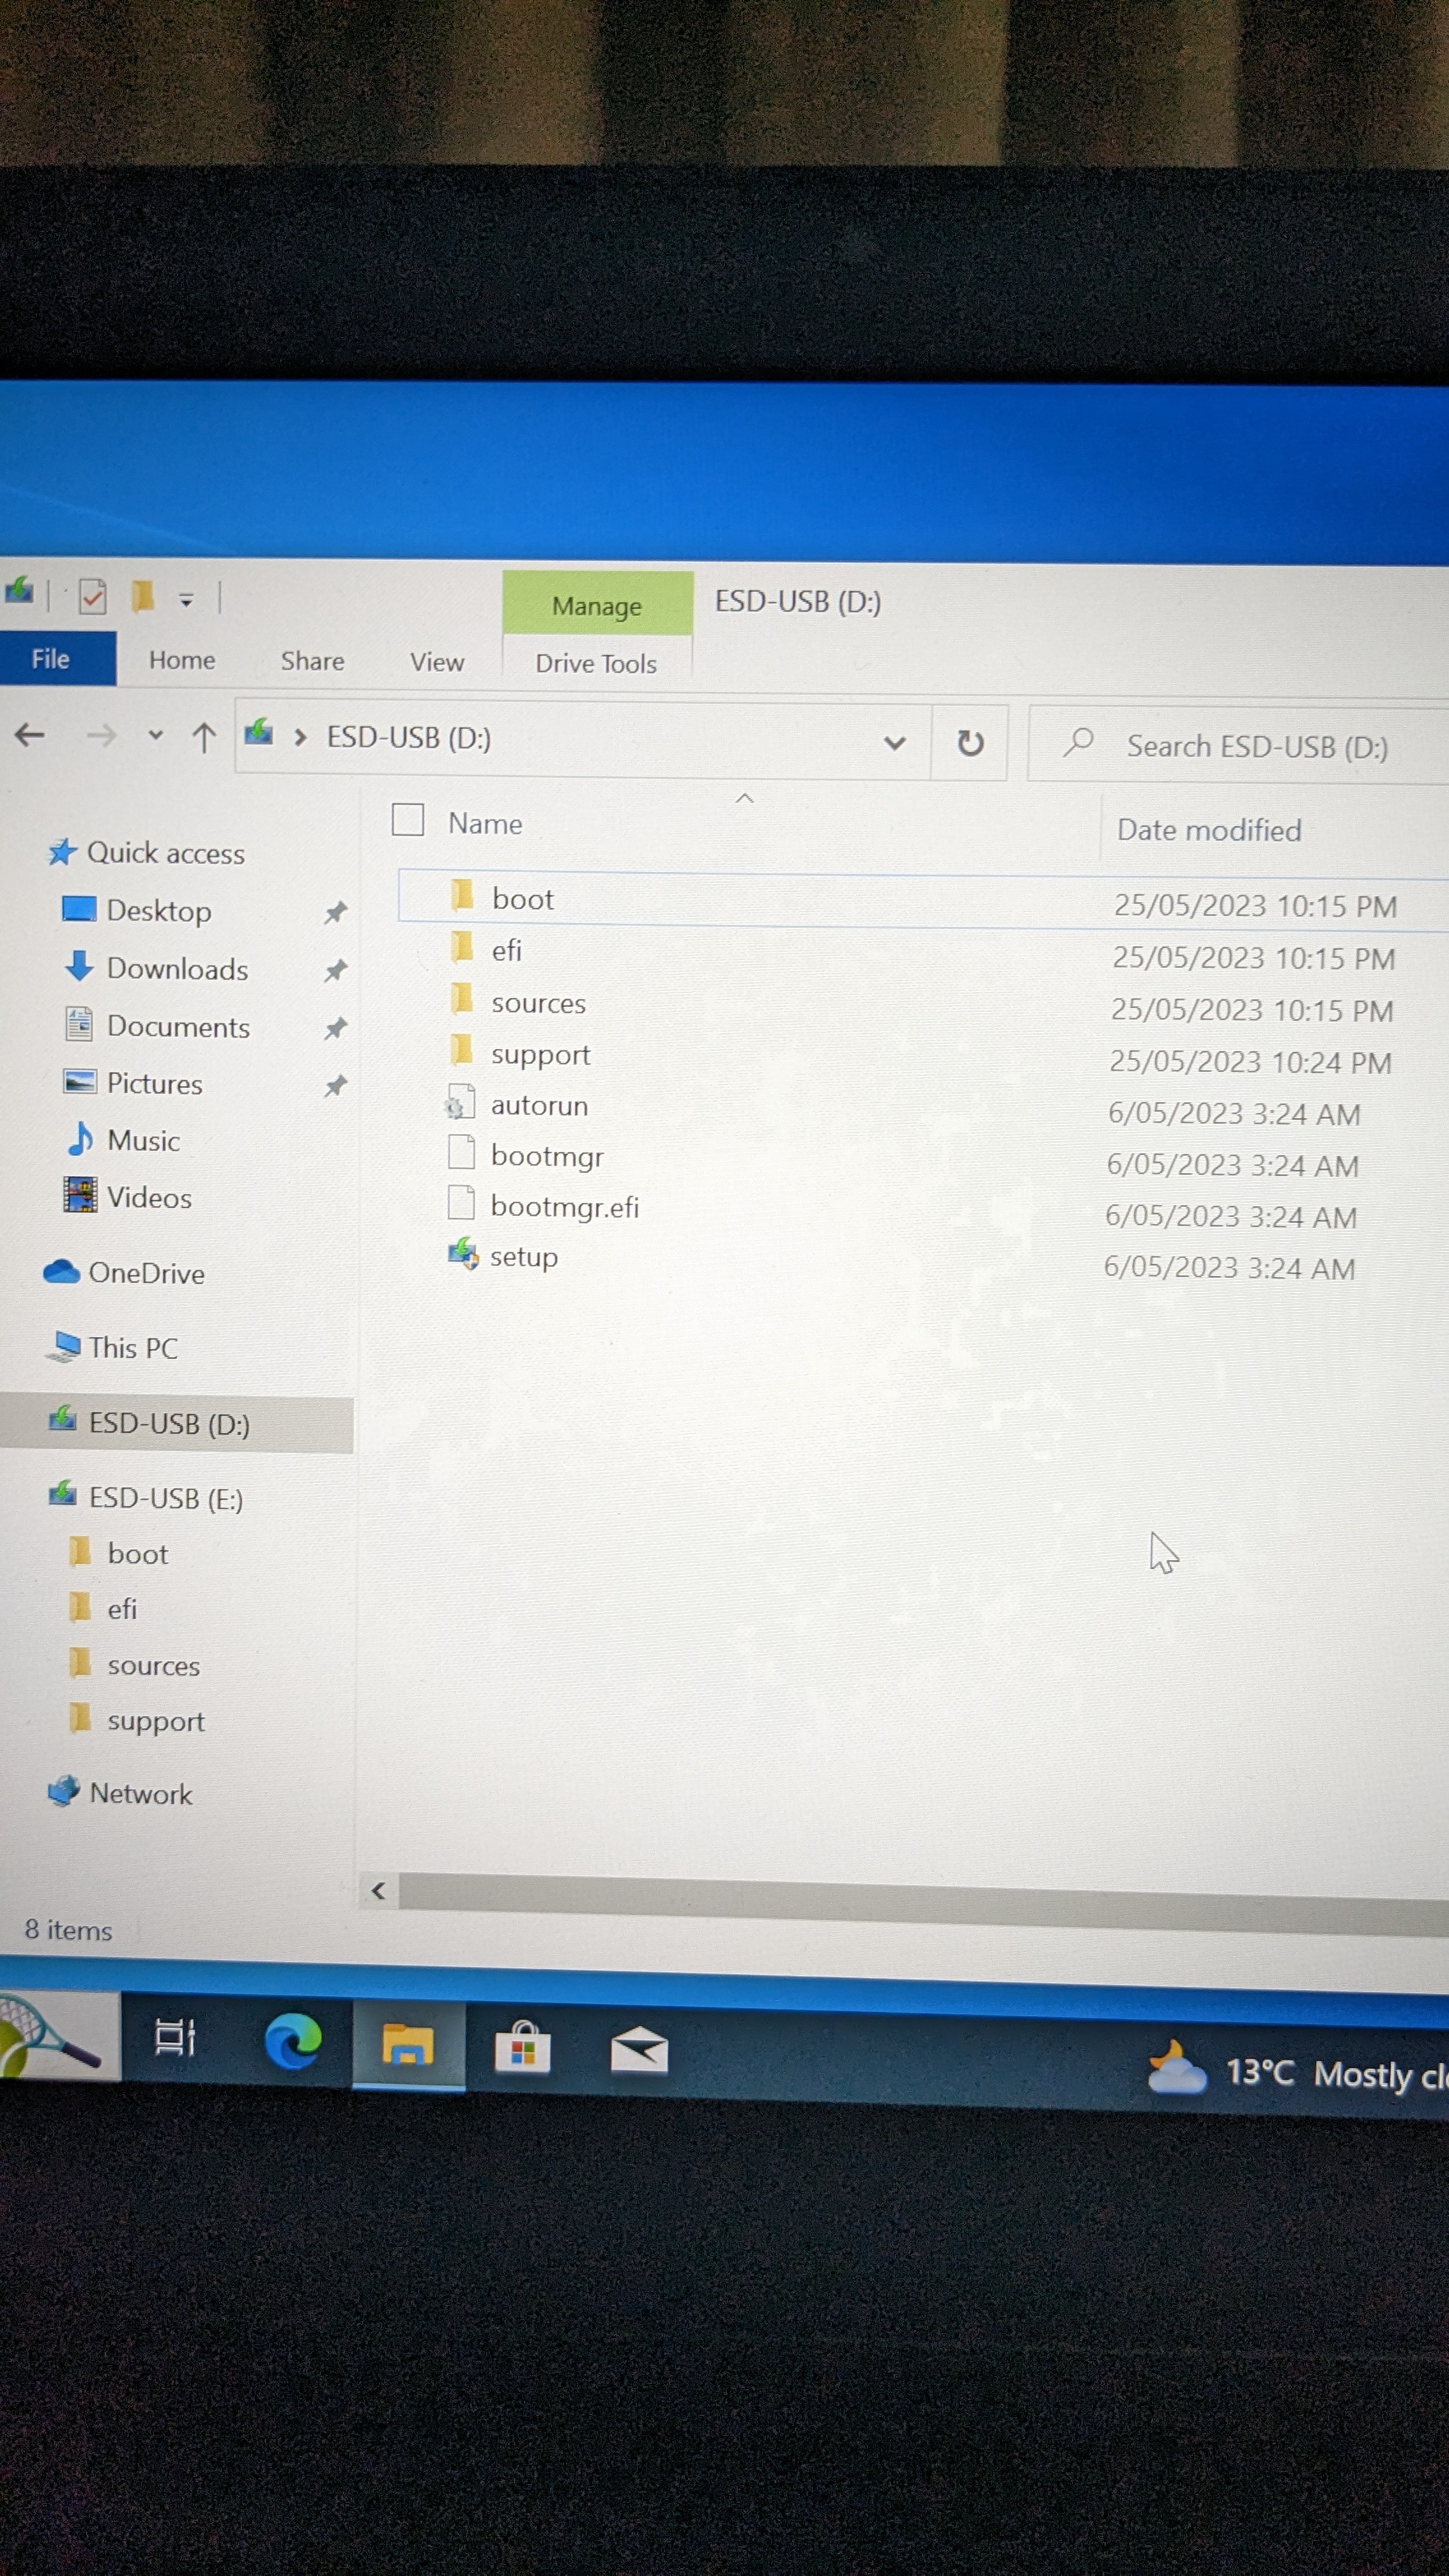Open Network in the navigation pane
This screenshot has height=2576, width=1449.
140,1794
